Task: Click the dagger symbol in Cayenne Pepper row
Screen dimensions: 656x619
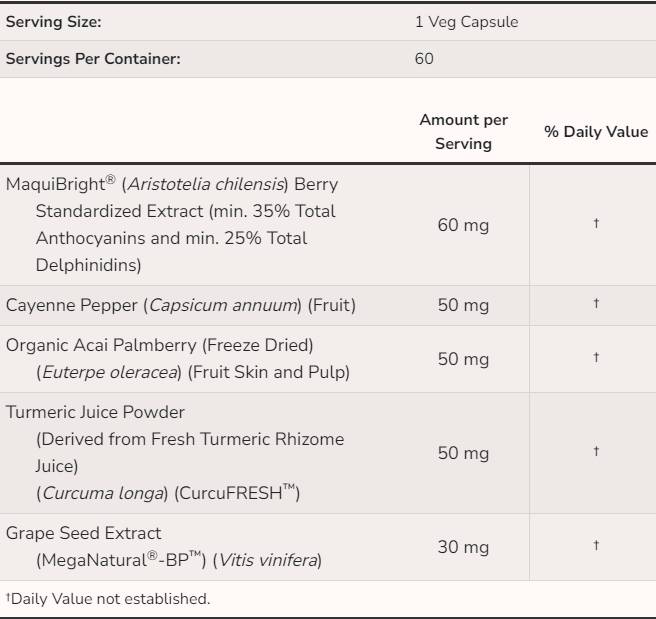Action: point(596,303)
